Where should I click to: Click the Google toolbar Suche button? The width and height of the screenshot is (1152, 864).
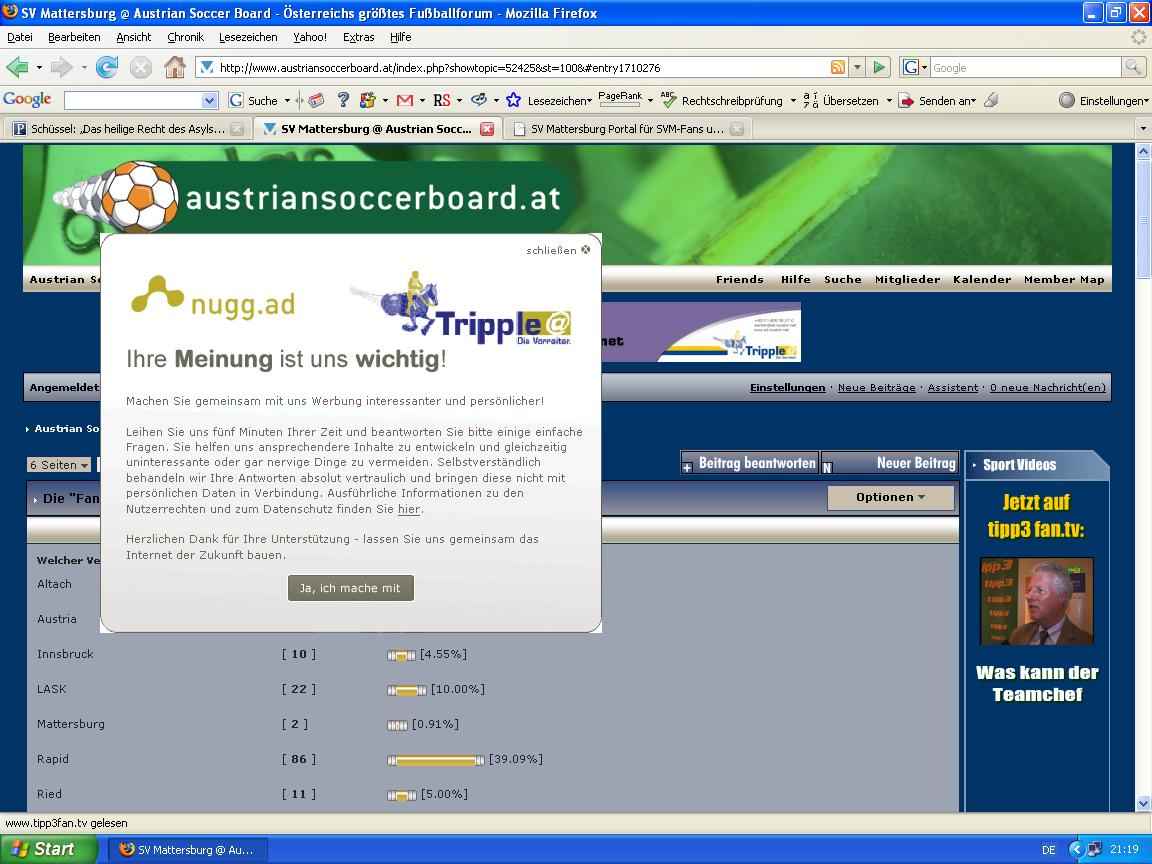pyautogui.click(x=253, y=100)
